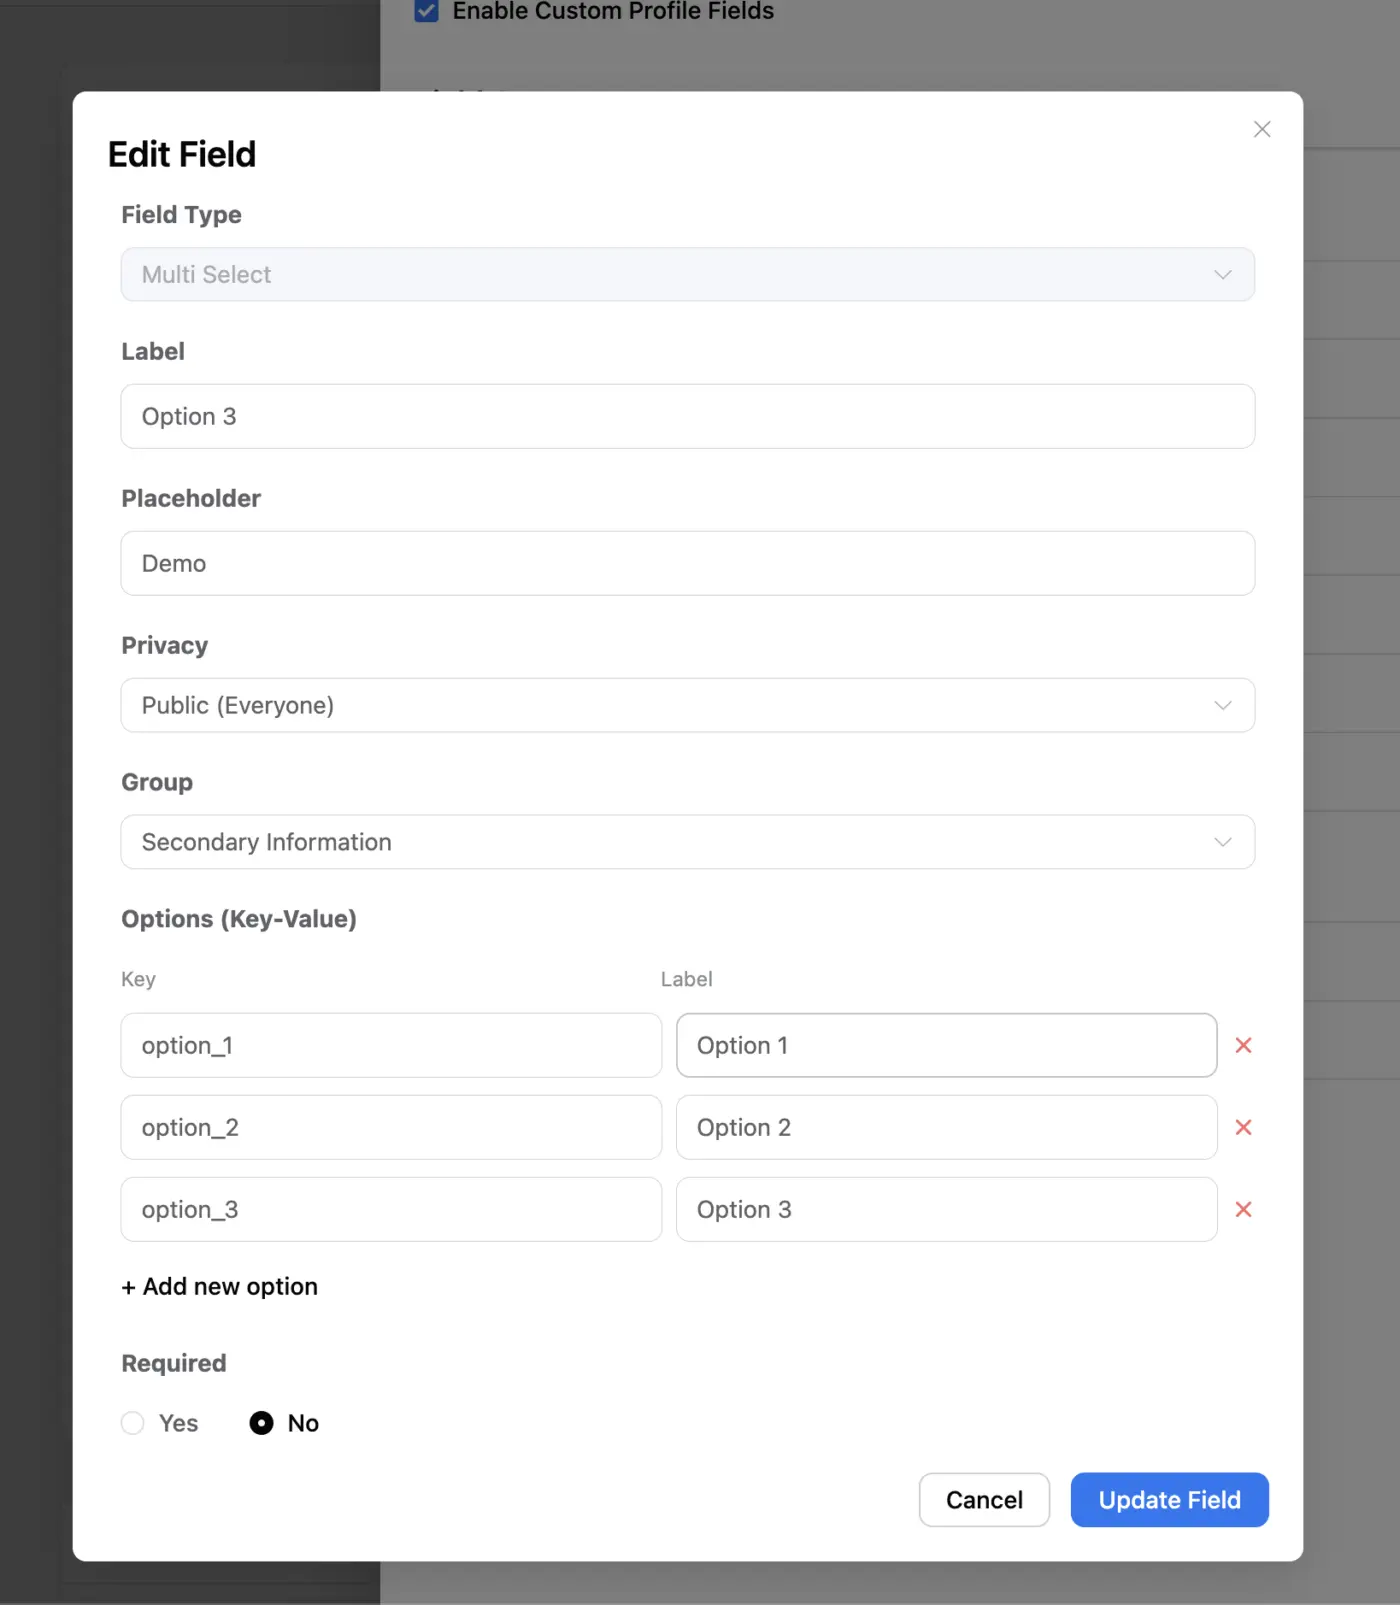Close the Edit Field dialog

point(1262,129)
